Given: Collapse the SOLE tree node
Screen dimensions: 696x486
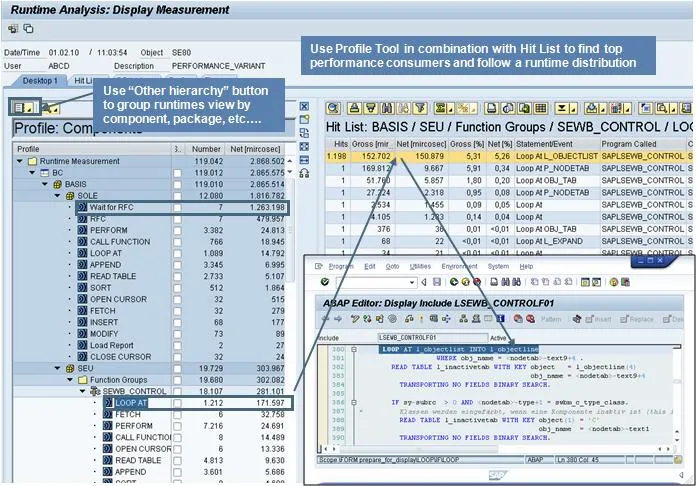Looking at the screenshot, I should point(58,196).
